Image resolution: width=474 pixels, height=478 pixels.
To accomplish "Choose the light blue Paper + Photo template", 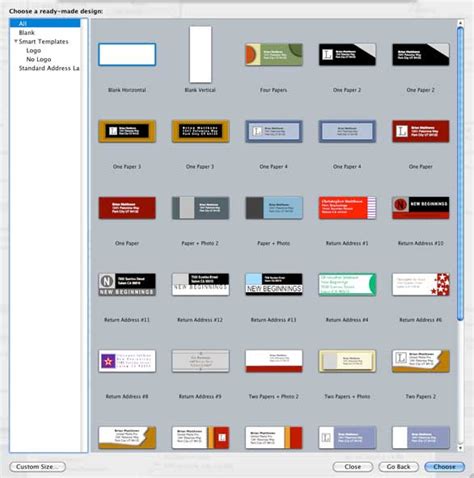I will [x=274, y=208].
